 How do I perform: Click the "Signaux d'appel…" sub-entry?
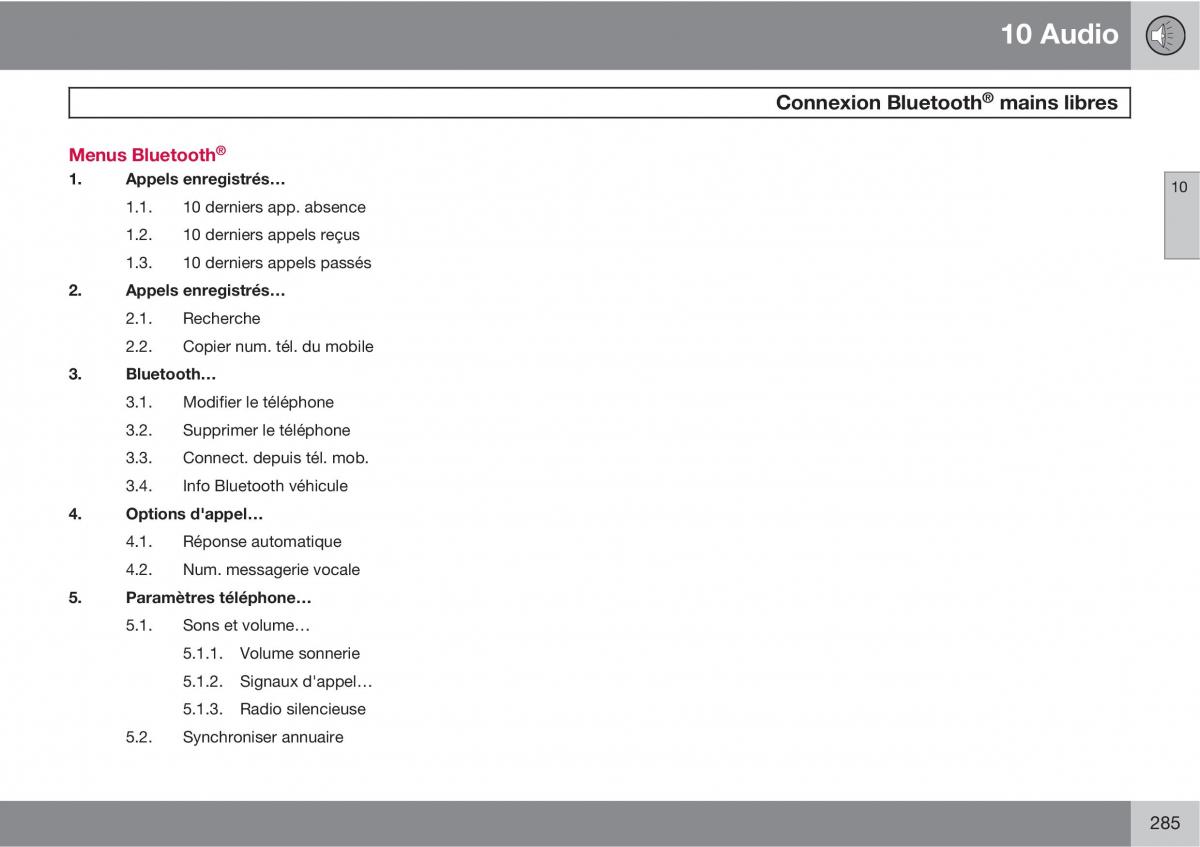coord(306,682)
